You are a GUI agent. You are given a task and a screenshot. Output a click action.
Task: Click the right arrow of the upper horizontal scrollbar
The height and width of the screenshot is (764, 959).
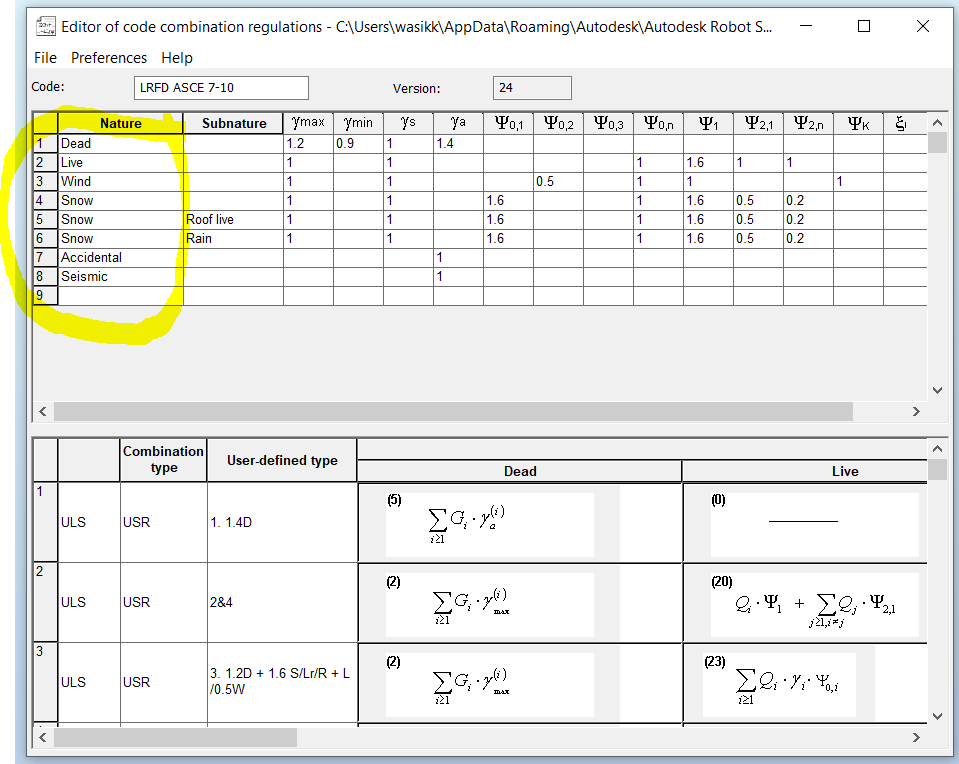(915, 410)
